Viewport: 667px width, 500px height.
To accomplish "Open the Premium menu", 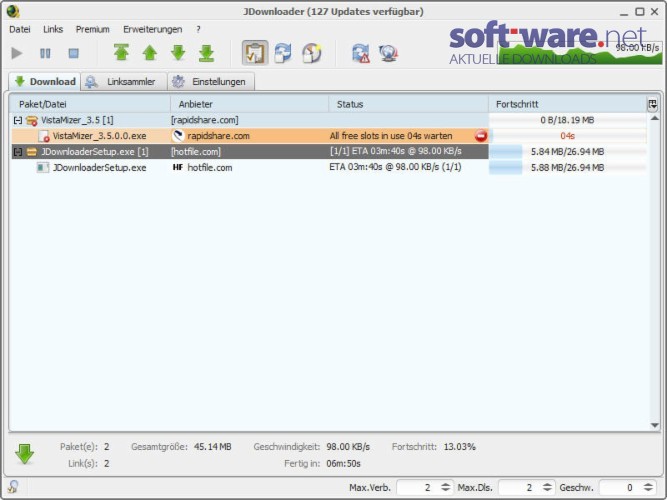I will pyautogui.click(x=93, y=29).
